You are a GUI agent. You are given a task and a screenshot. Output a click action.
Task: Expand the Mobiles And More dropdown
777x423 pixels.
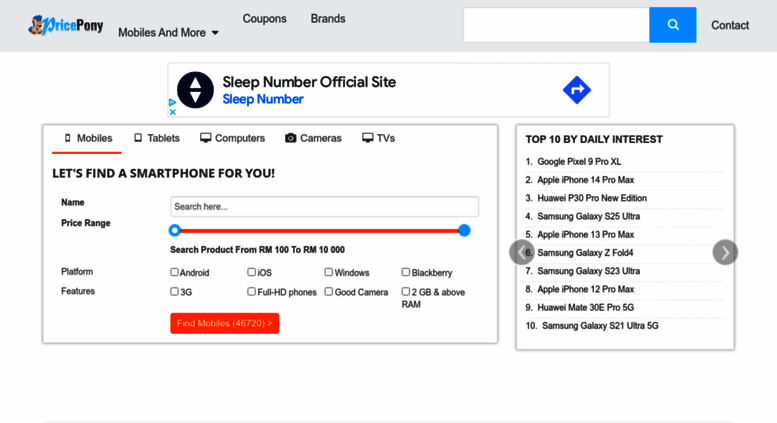[x=168, y=33]
